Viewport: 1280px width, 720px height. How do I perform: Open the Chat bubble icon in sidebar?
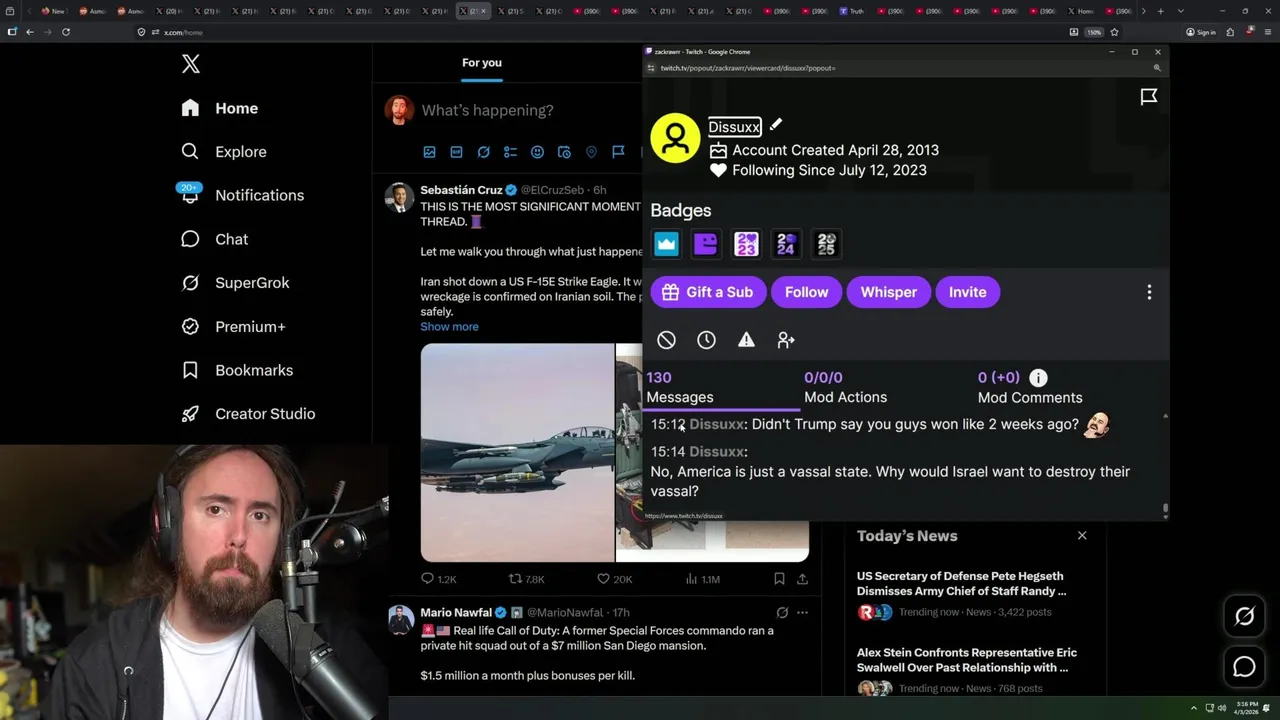[190, 239]
